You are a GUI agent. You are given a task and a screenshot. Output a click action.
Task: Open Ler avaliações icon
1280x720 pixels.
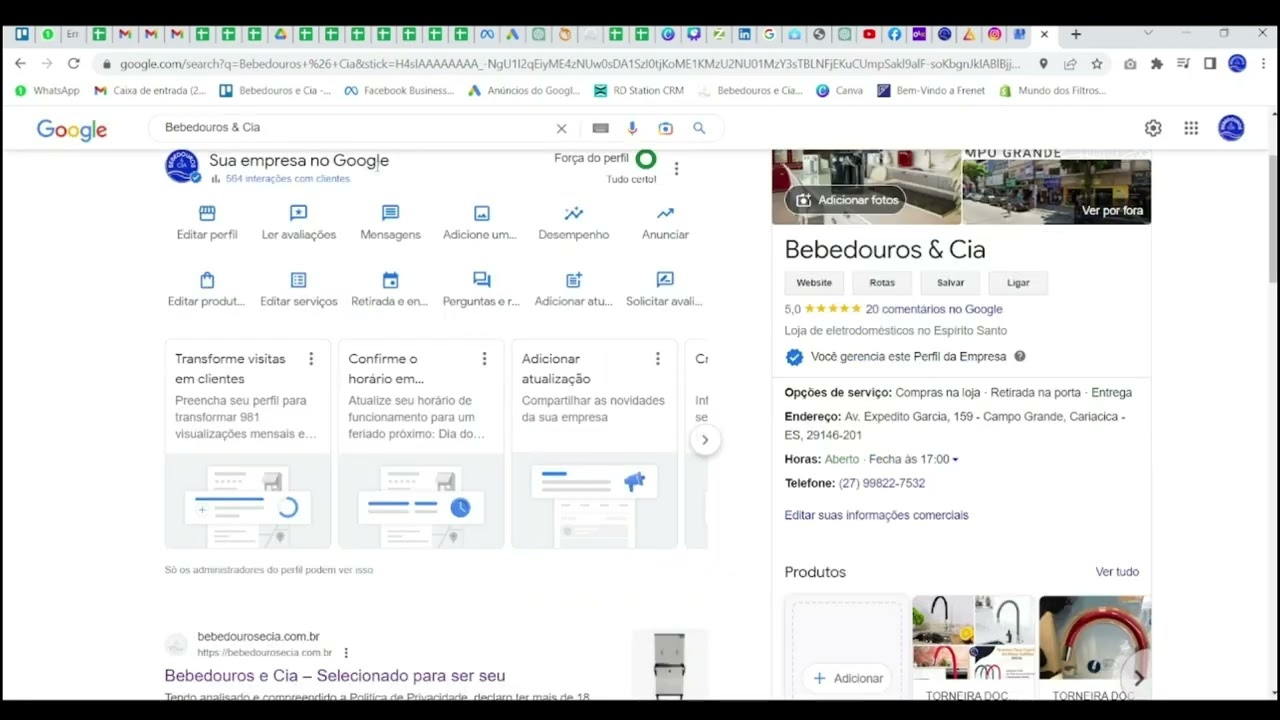point(298,213)
